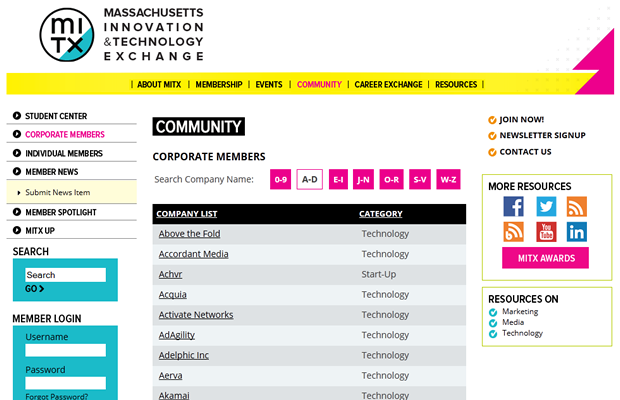Go to Student Center in sidebar
Image resolution: width=620 pixels, height=400 pixels.
[56, 116]
